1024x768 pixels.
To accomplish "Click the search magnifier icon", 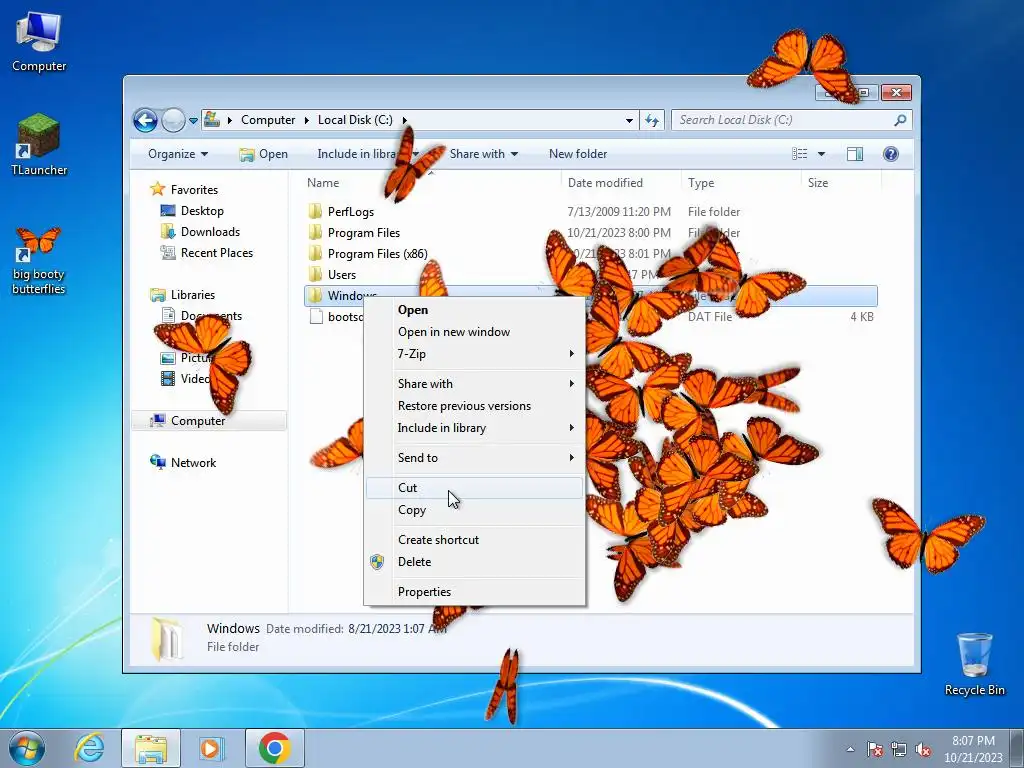I will [900, 120].
